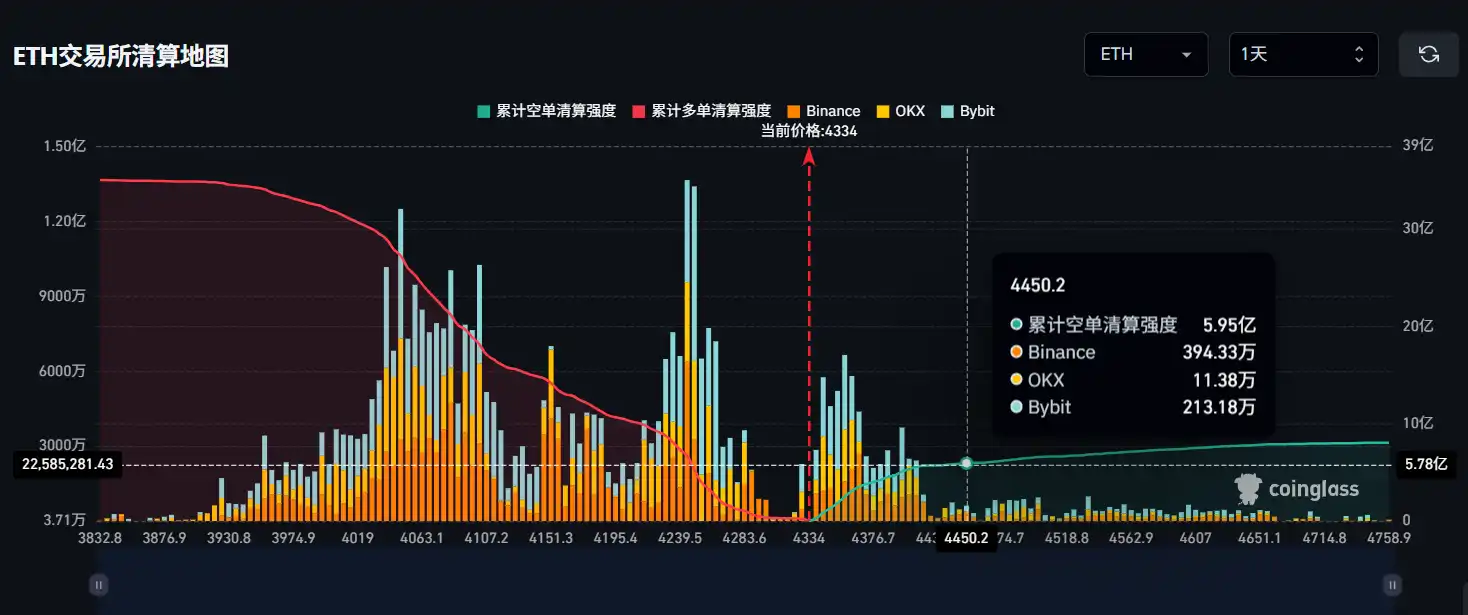Click the 9000万 left axis label
Viewport: 1468px width, 615px height.
pyautogui.click(x=63, y=296)
